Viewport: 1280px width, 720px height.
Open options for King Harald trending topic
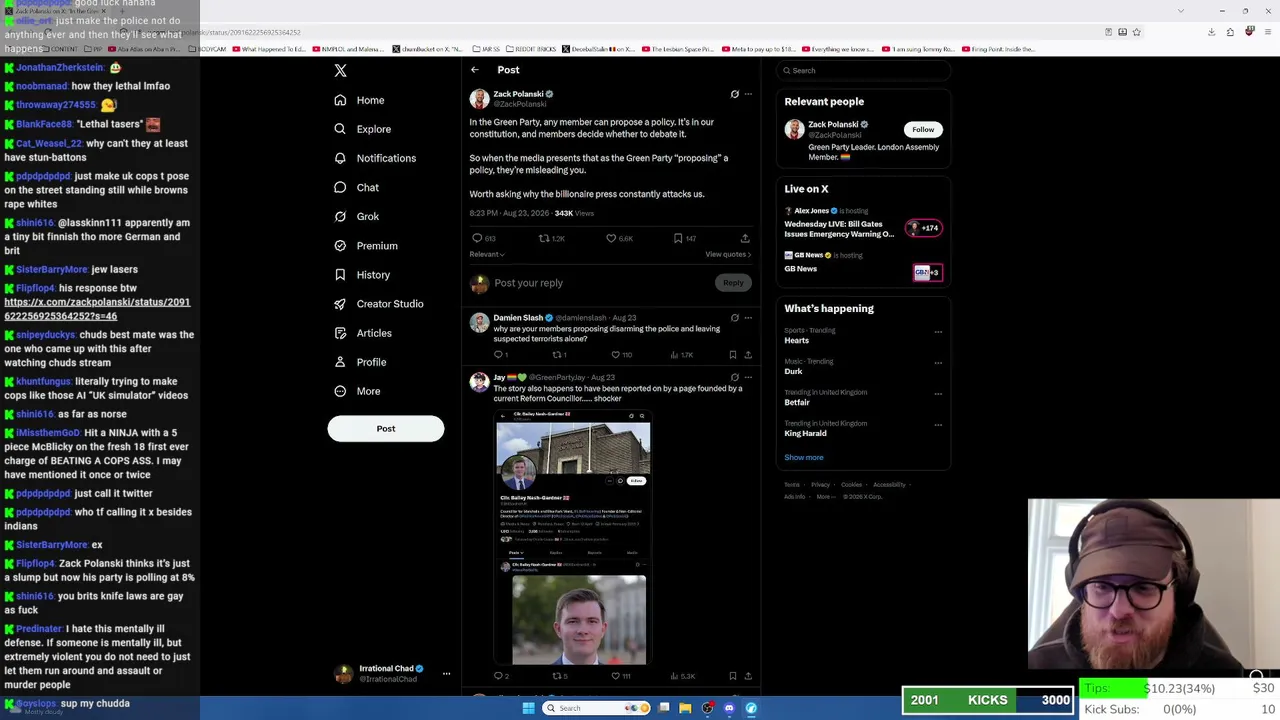(938, 425)
